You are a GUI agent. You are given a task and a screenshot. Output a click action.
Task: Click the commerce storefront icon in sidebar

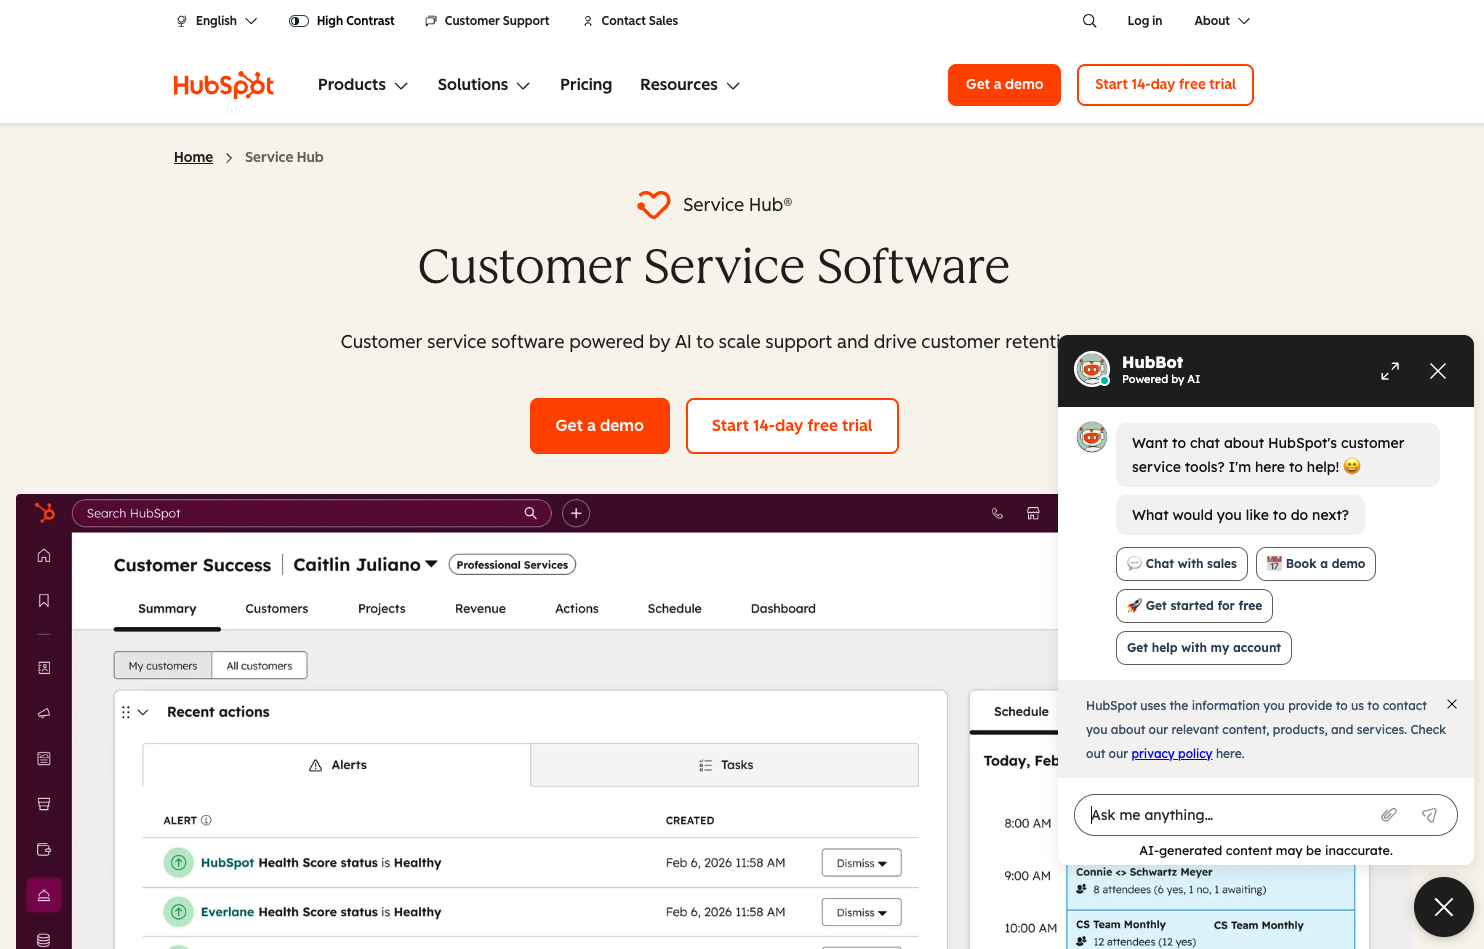[44, 804]
